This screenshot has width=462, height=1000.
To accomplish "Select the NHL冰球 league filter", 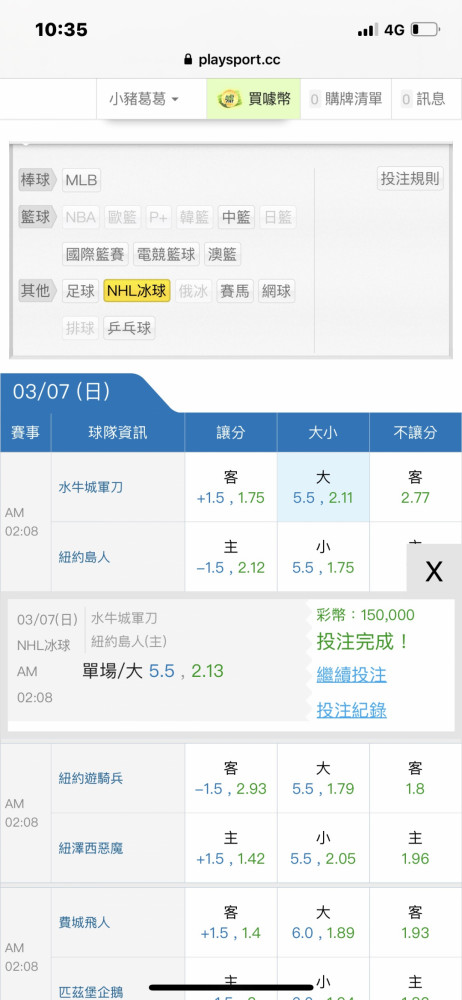I will point(137,291).
